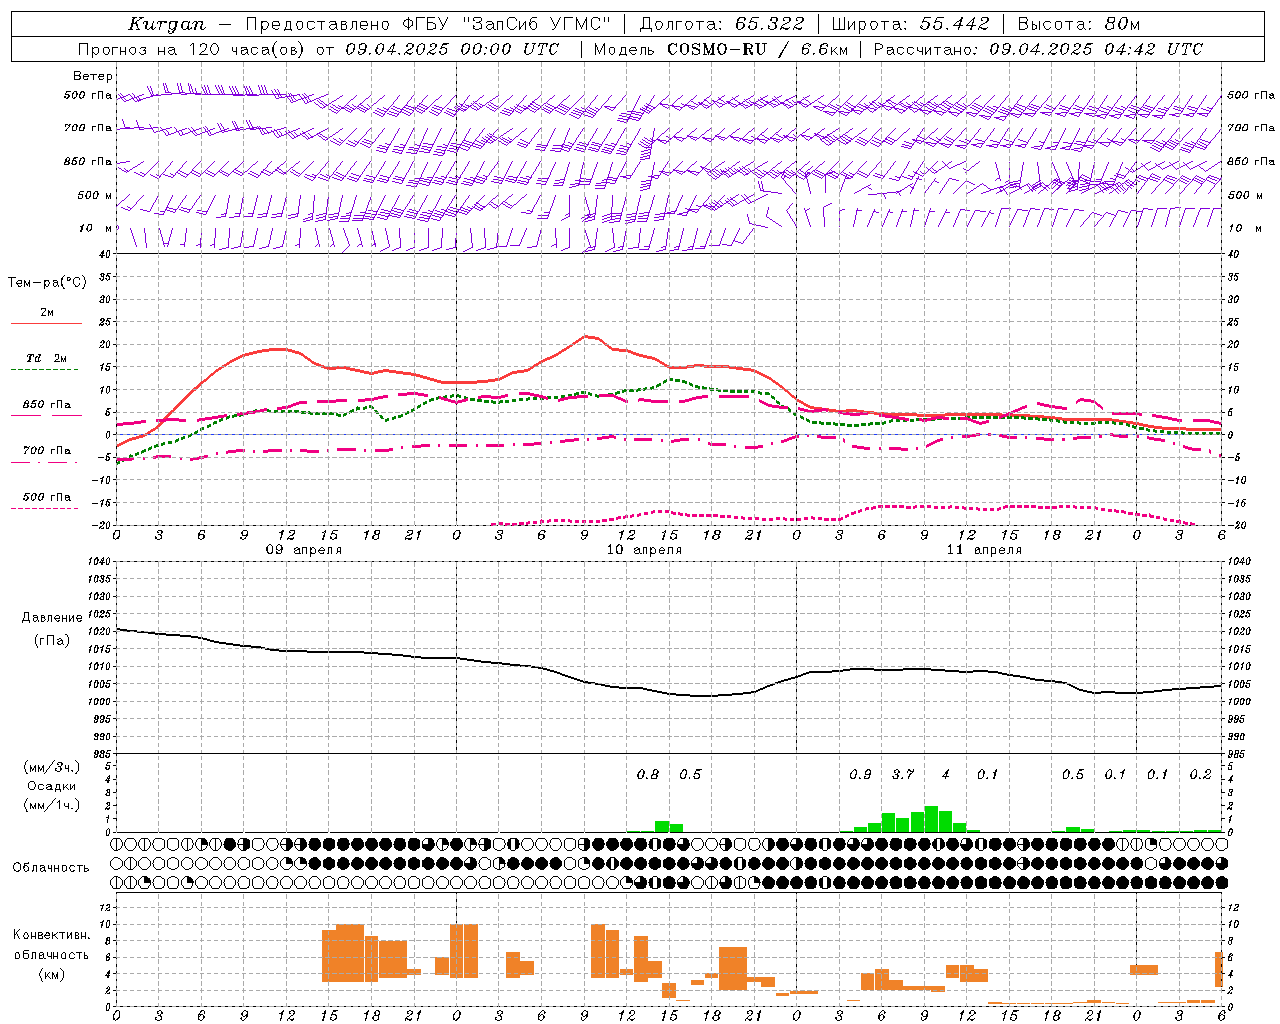Image resolution: width=1280 pixels, height=1024 pixels.
Task: Click the "(мм/3ч.)" precipitation unit label
Action: pos(52,767)
